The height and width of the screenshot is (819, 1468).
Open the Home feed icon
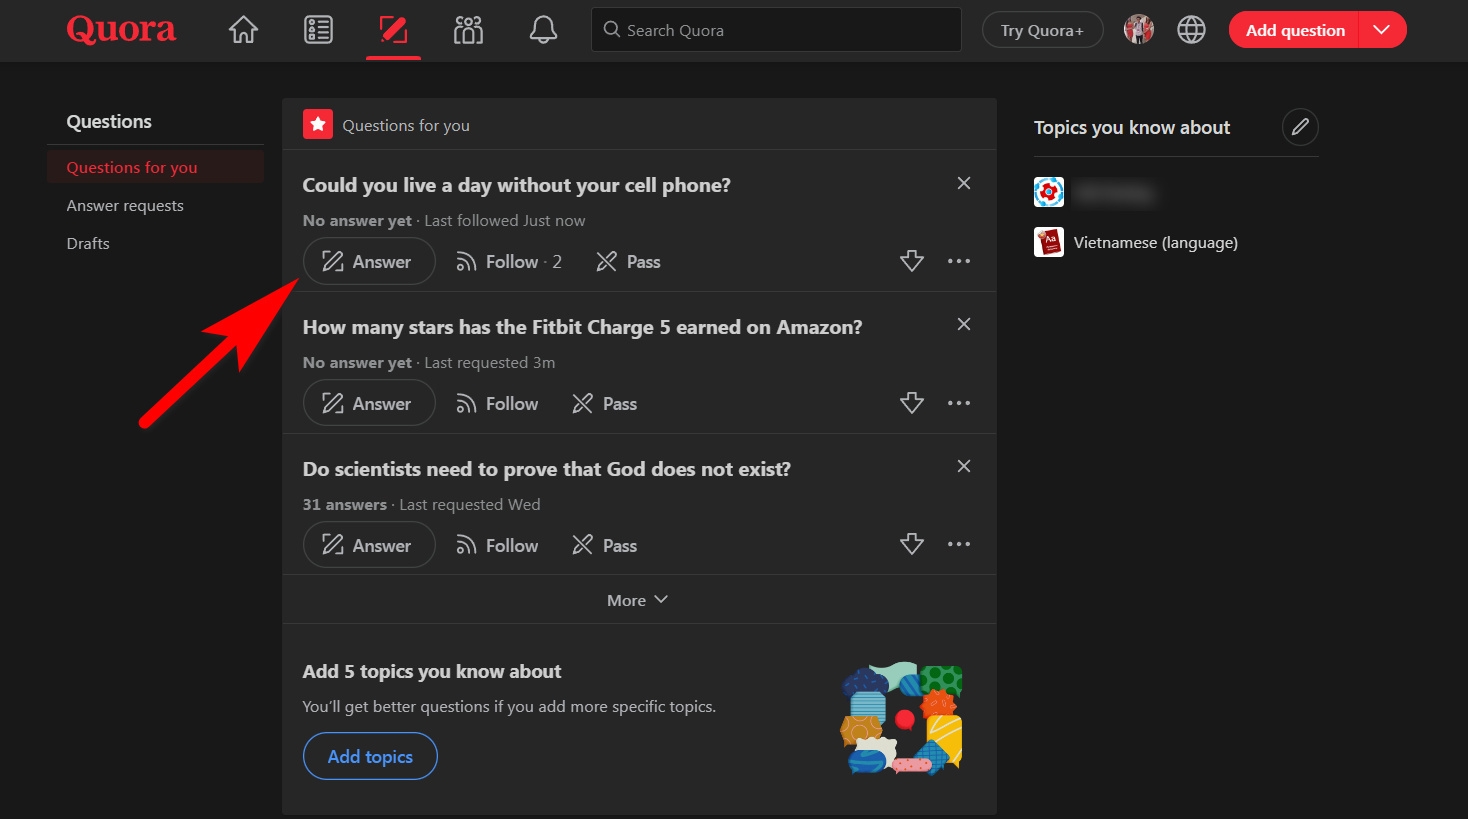[243, 31]
